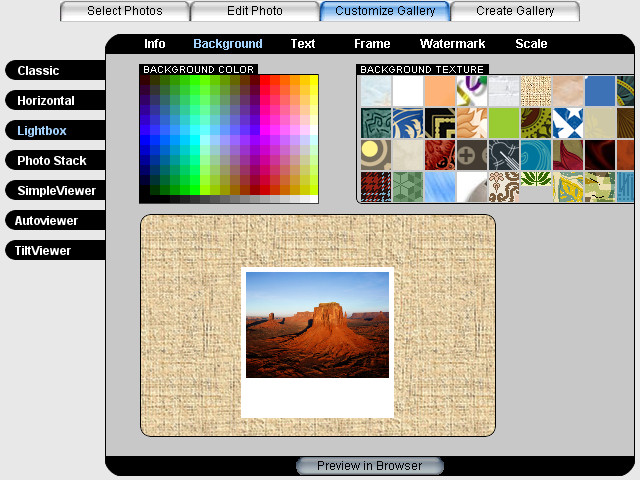The height and width of the screenshot is (480, 640).
Task: Pick the yellow and teal floral texture
Action: click(x=568, y=187)
